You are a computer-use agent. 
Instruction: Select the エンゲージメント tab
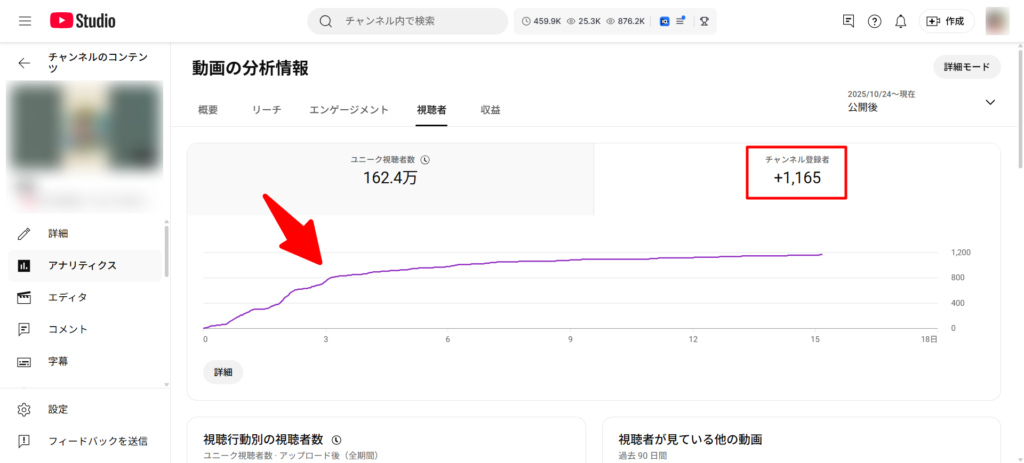coord(349,110)
